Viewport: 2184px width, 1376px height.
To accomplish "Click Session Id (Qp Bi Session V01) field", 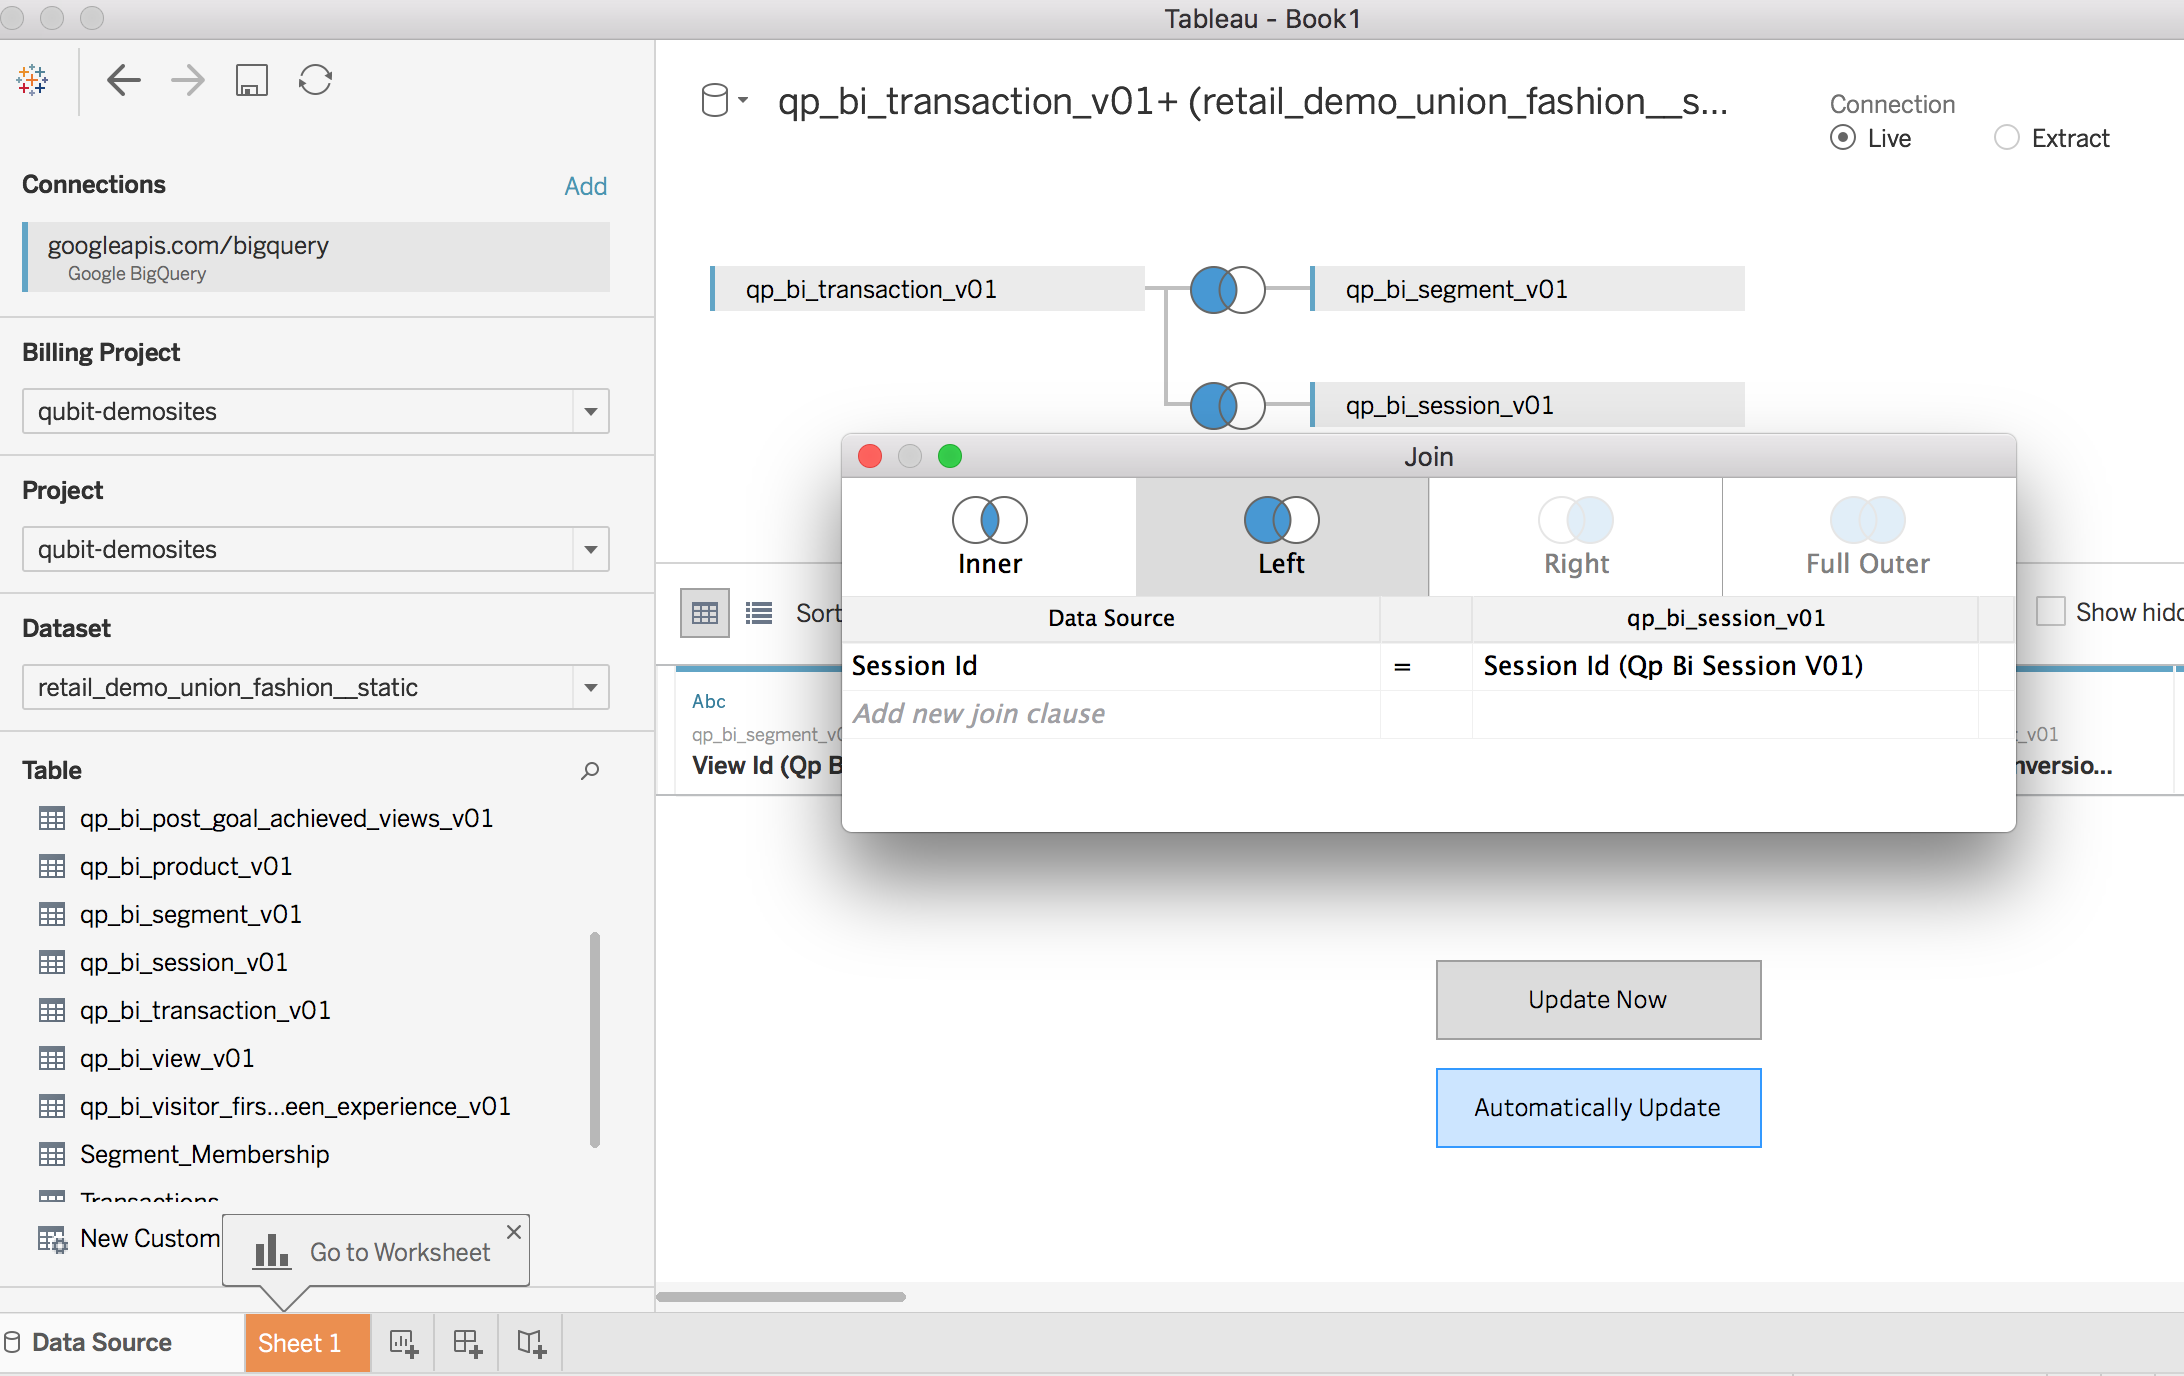I will pyautogui.click(x=1725, y=666).
